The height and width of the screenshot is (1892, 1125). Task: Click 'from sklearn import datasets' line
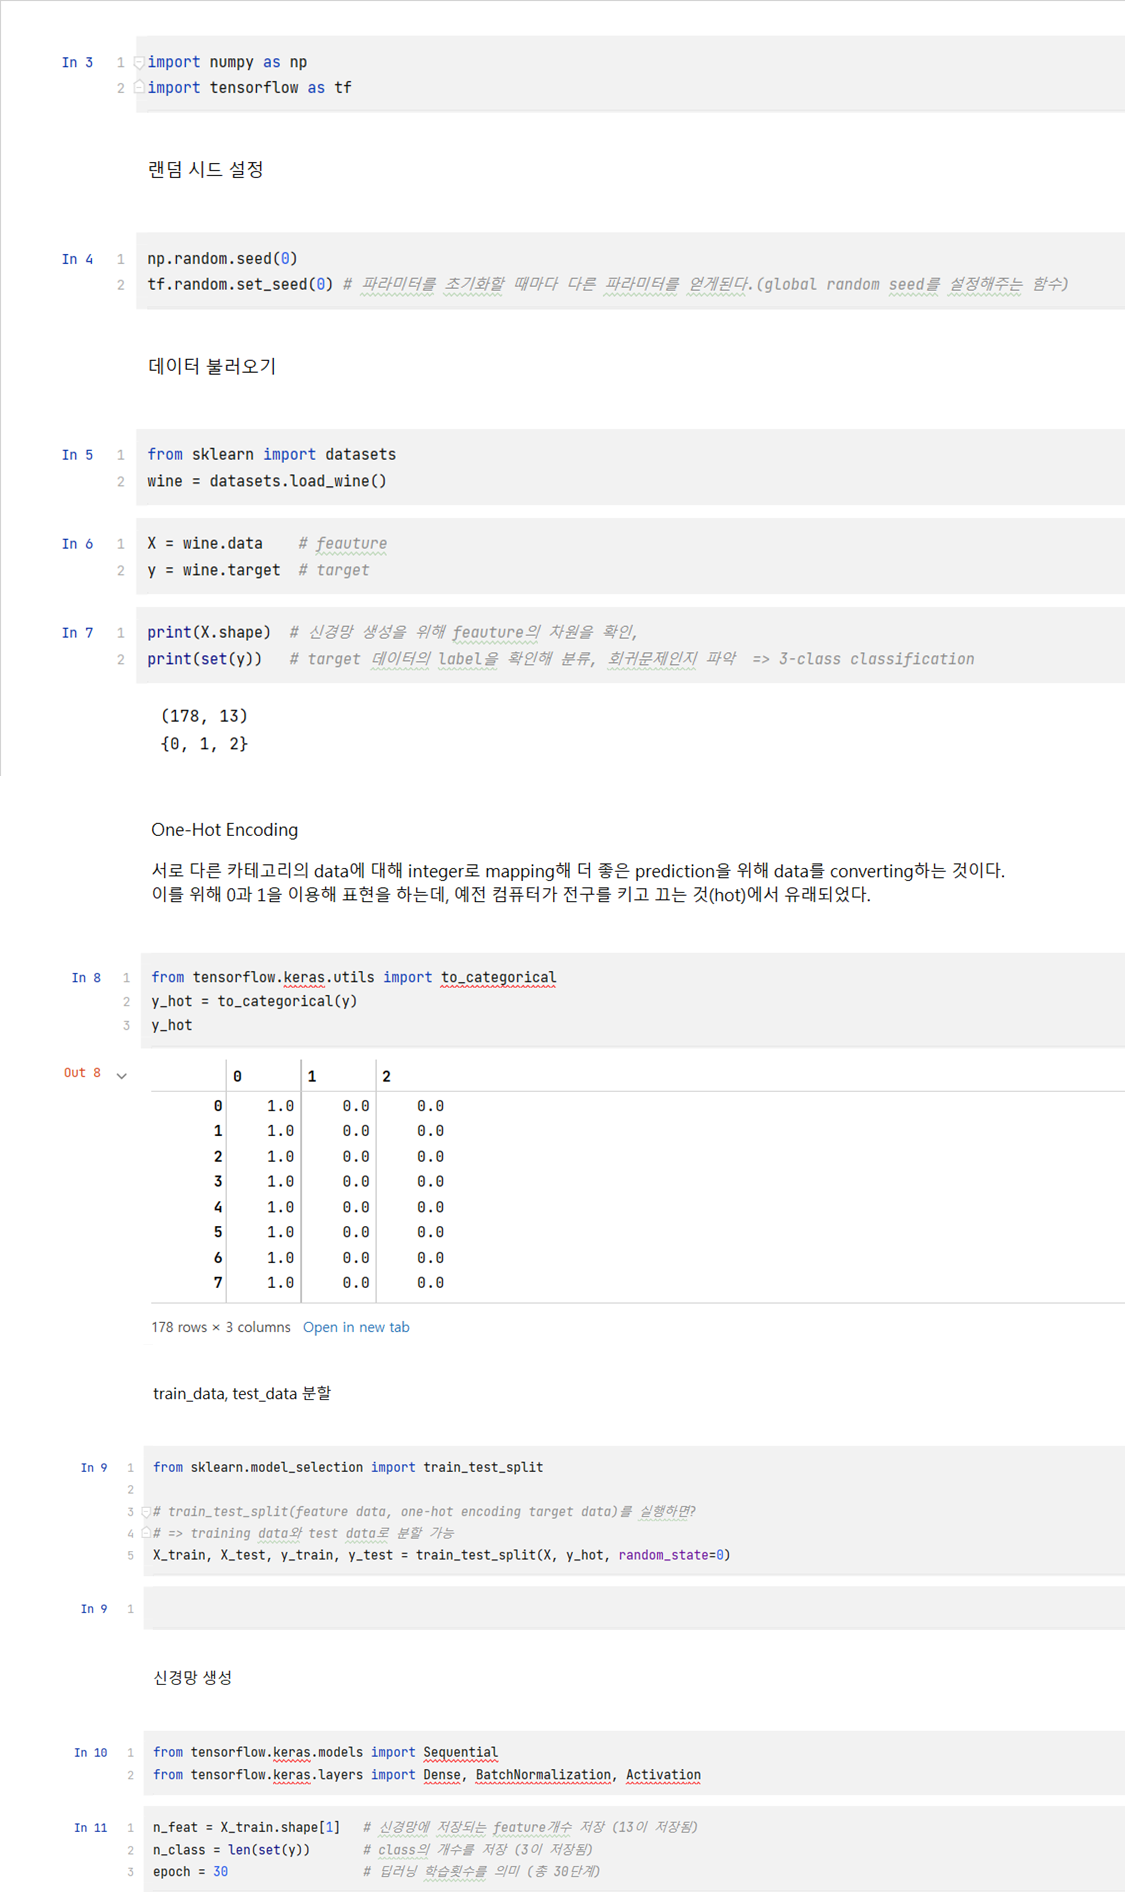tap(272, 455)
